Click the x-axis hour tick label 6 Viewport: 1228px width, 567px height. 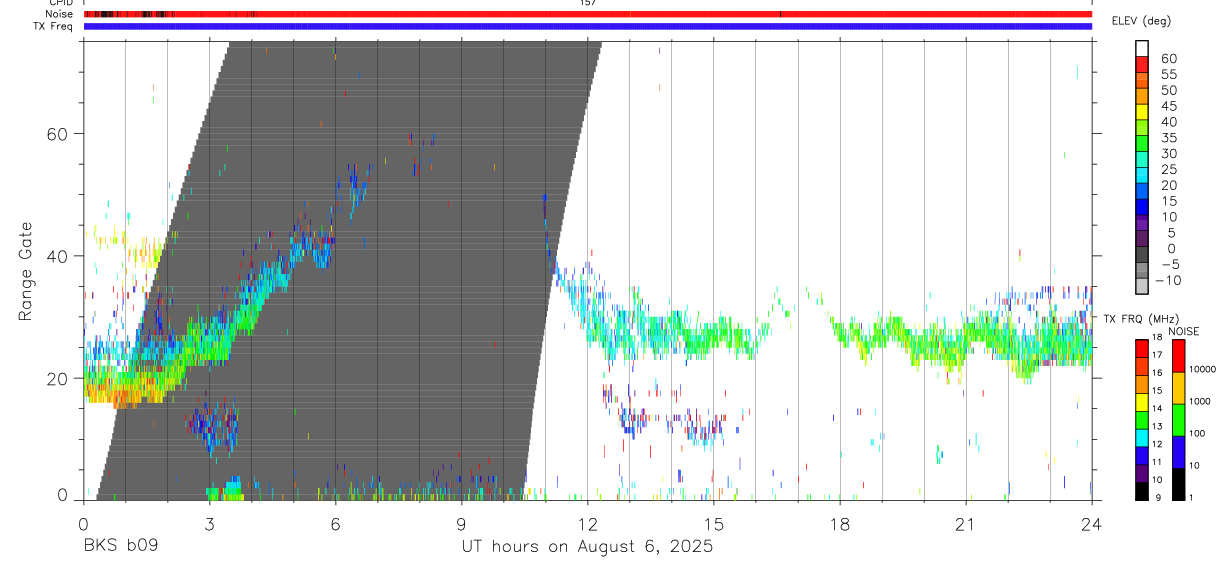[335, 524]
